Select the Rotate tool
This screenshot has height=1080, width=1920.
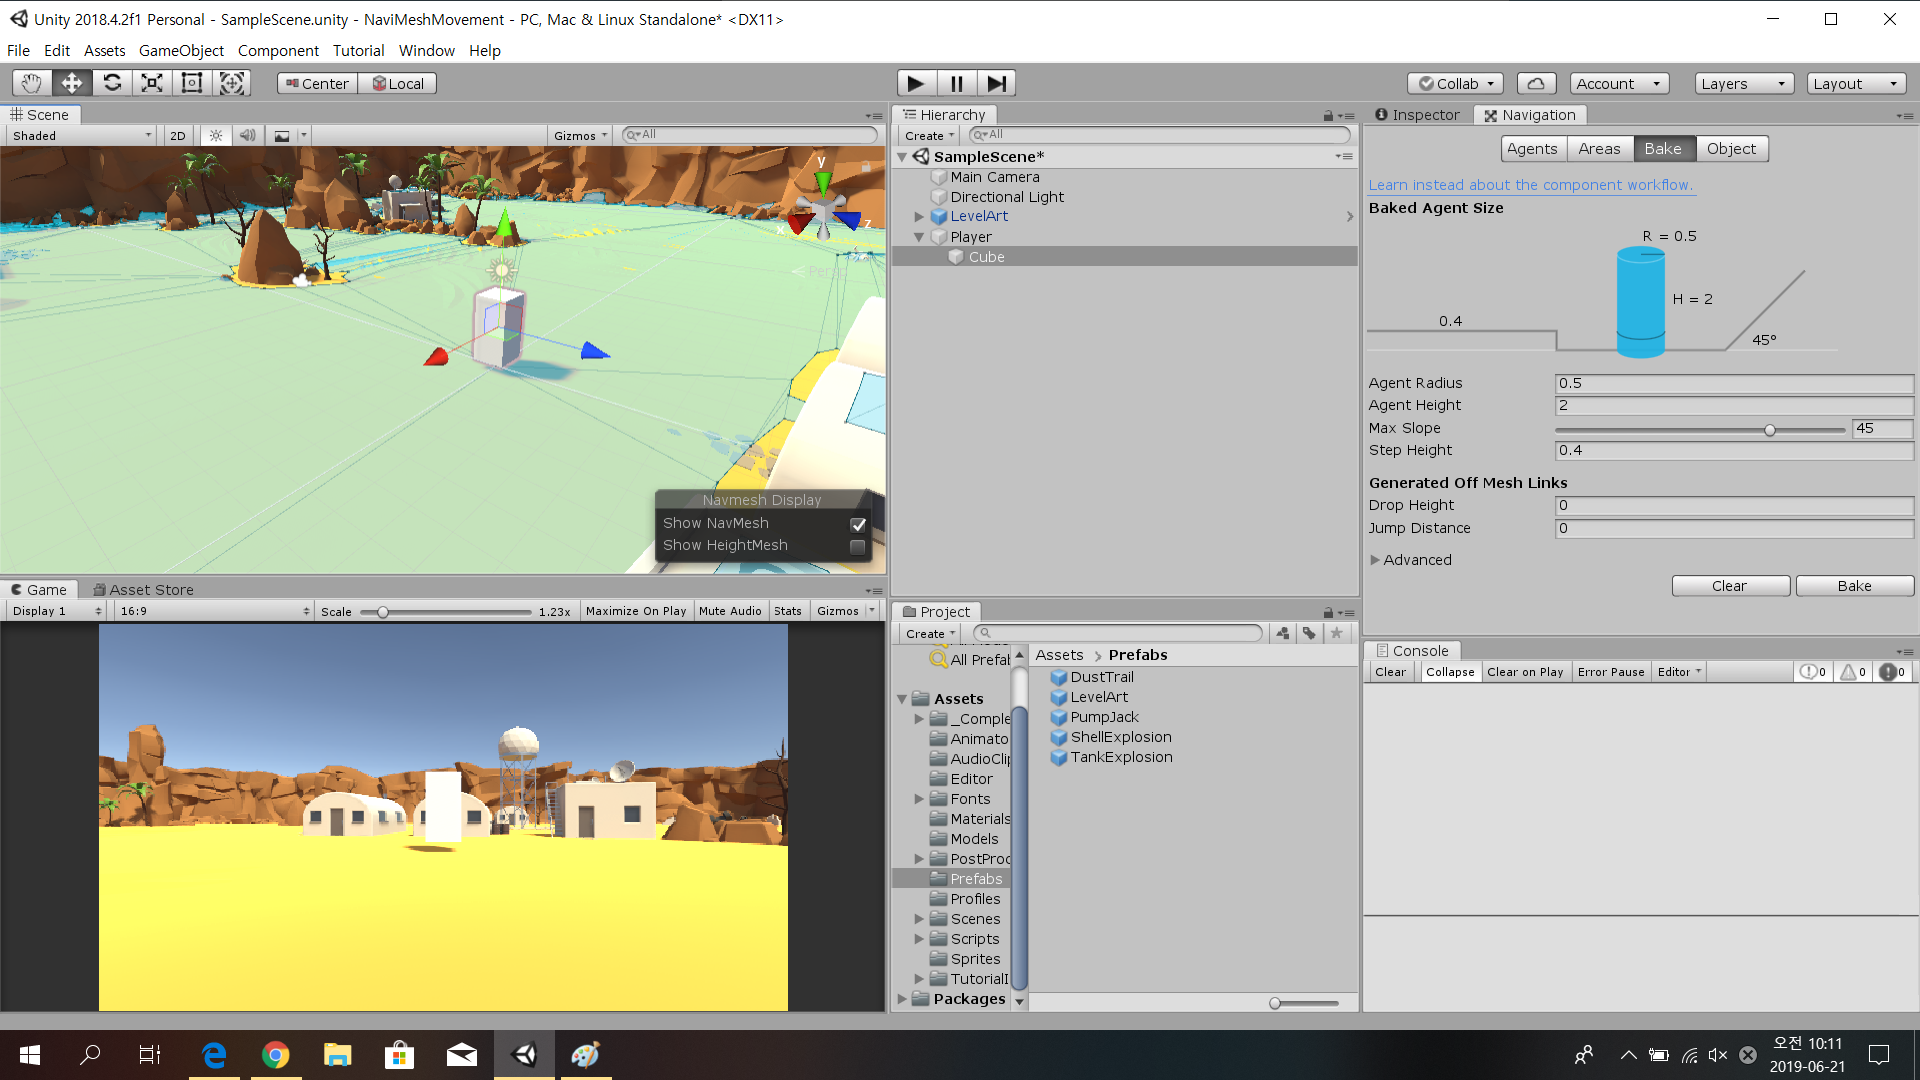pos(112,83)
